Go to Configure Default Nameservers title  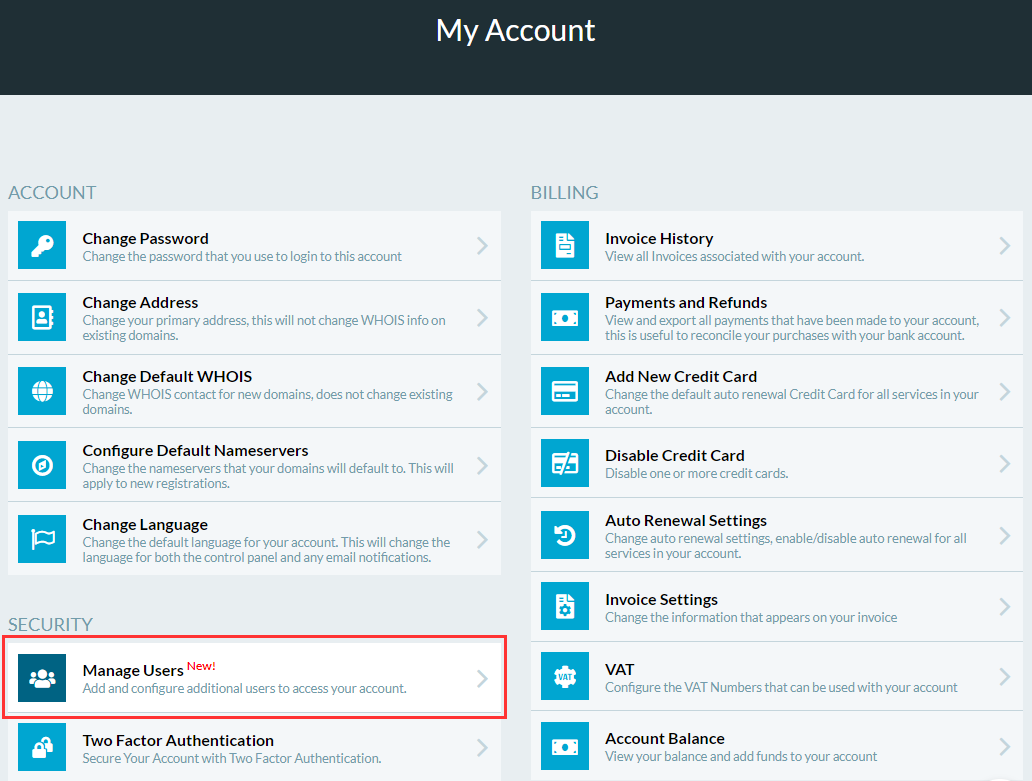click(195, 451)
